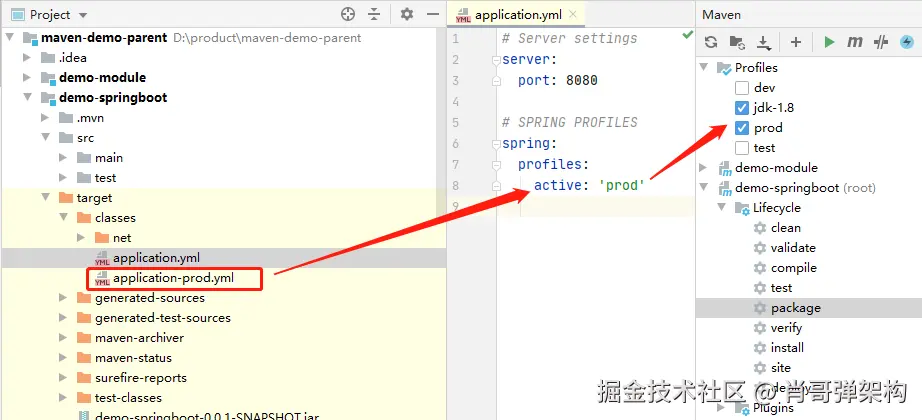The width and height of the screenshot is (922, 420).
Task: Select the install lifecycle goal
Action: click(787, 348)
